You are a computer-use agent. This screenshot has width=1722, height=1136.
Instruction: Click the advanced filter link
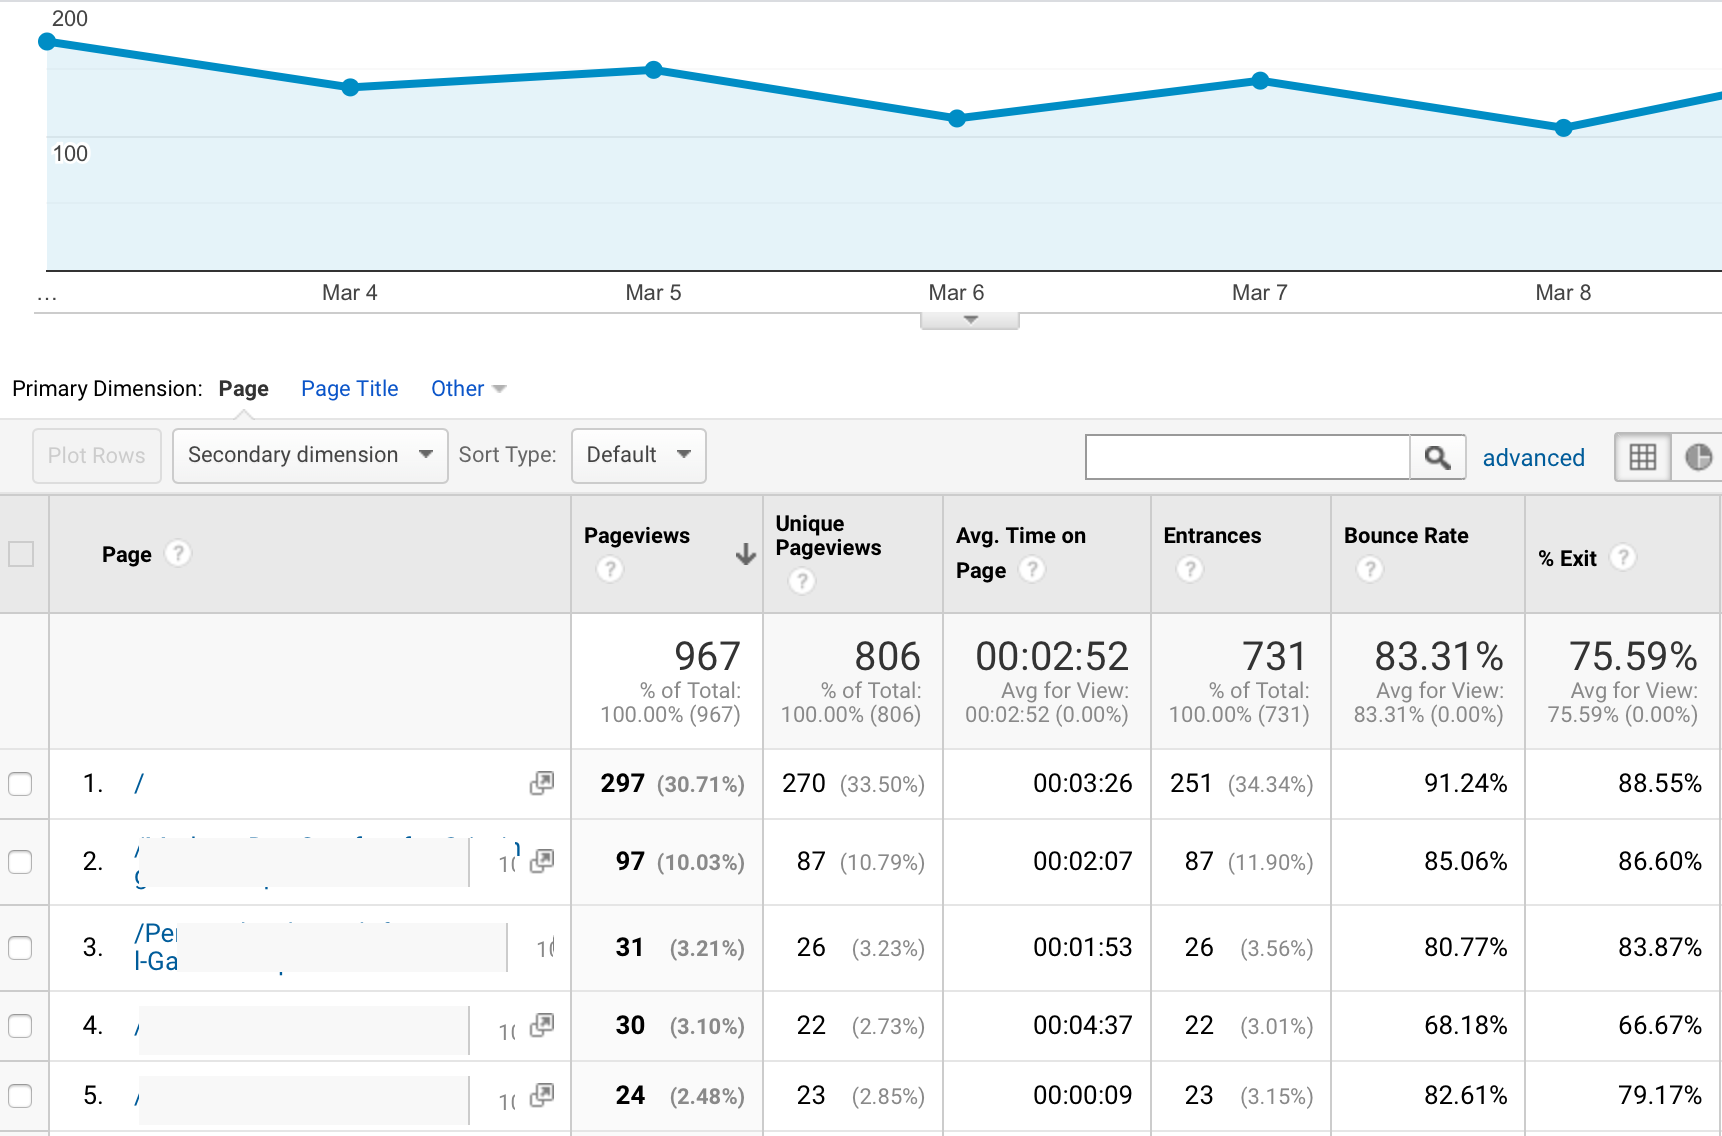[1534, 457]
